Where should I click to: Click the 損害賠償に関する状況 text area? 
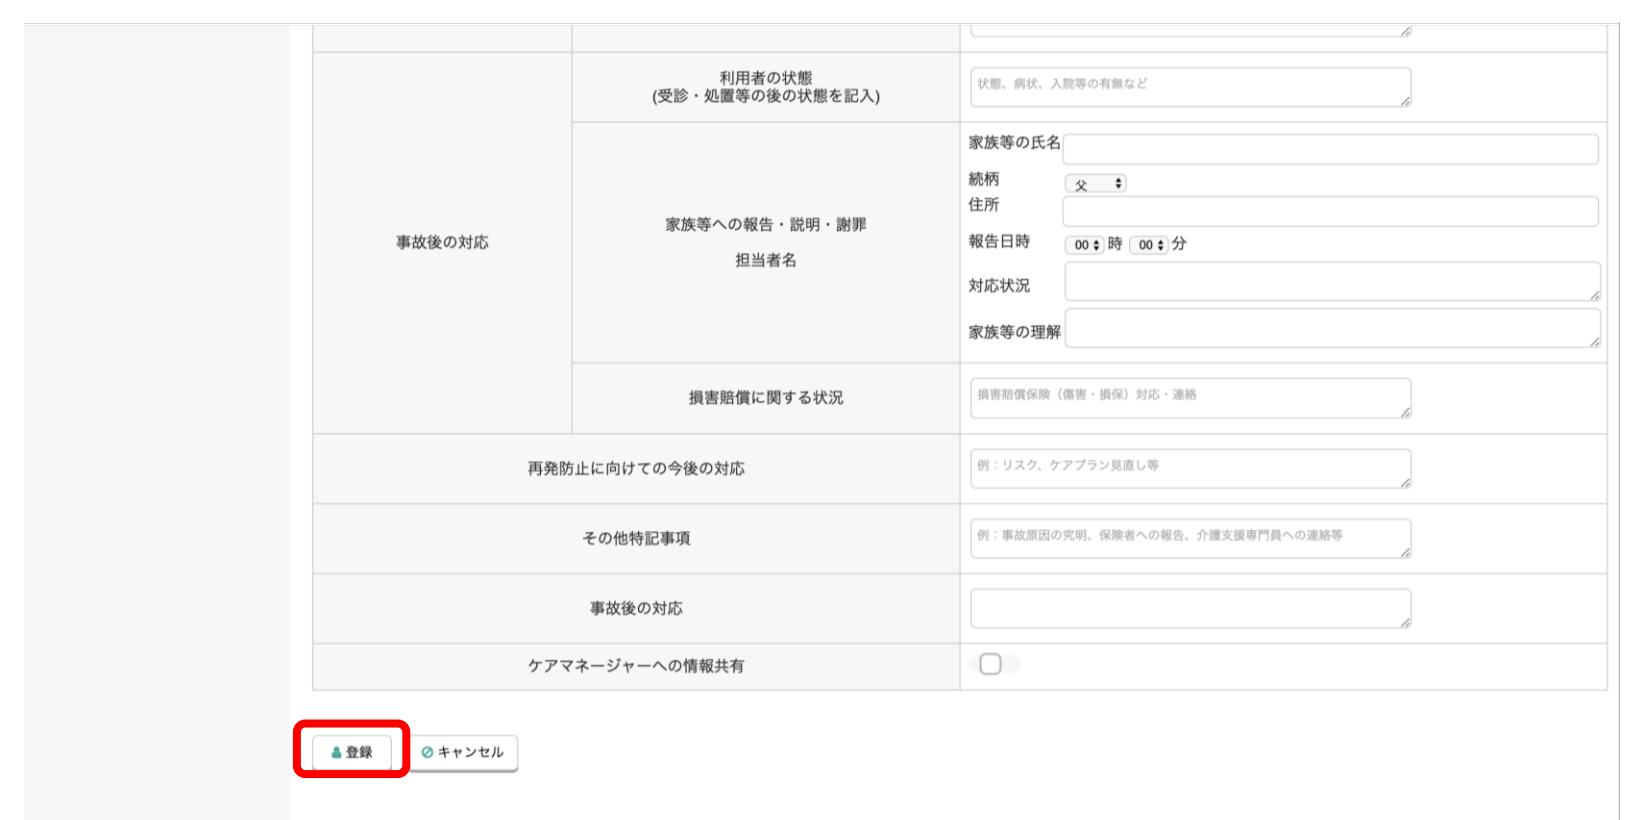(x=1189, y=398)
